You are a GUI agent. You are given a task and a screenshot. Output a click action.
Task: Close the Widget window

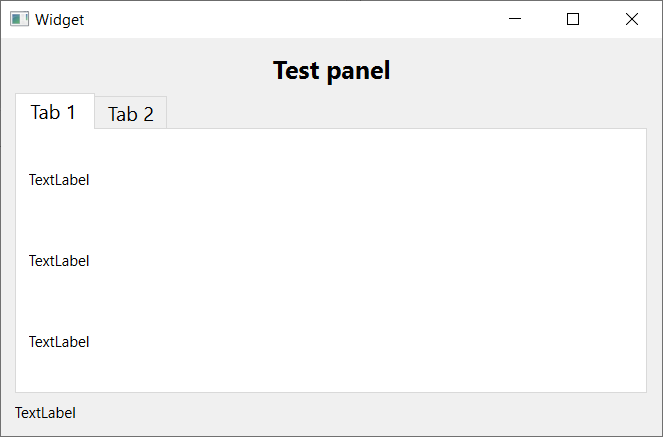[x=632, y=19]
